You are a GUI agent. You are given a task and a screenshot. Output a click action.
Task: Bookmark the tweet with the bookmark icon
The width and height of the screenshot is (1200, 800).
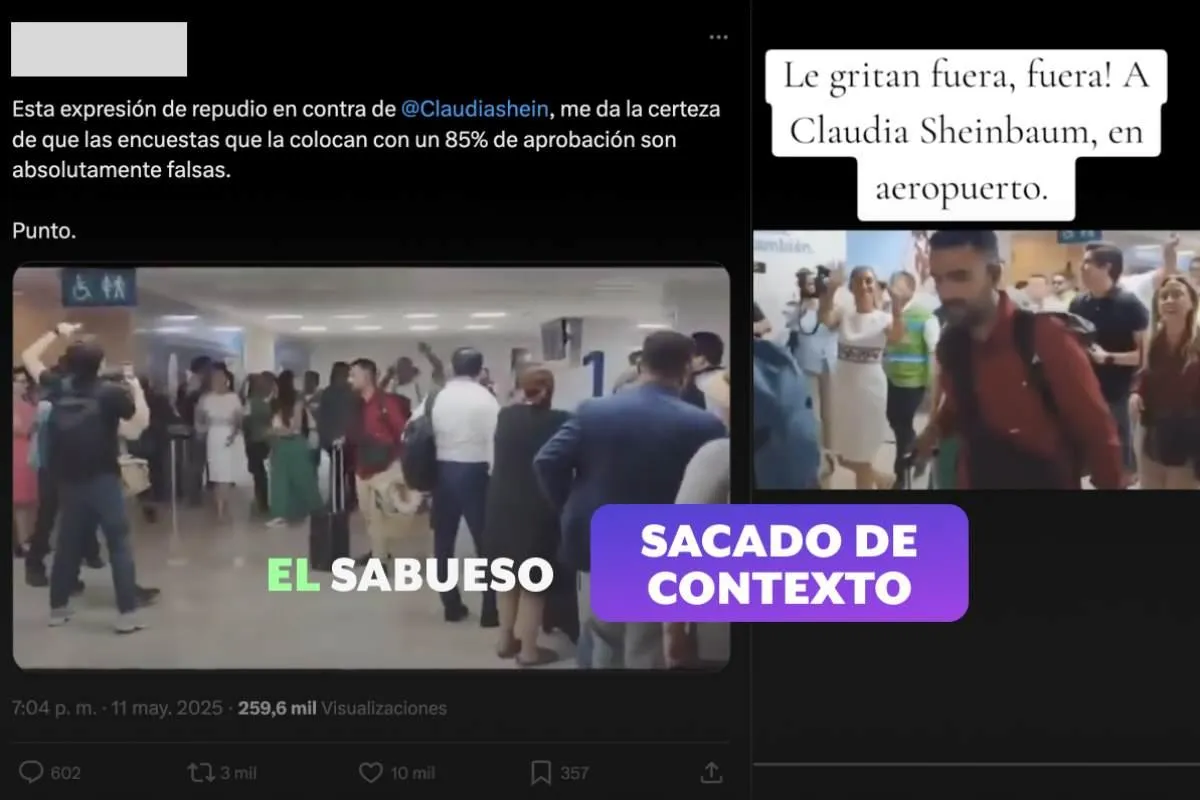(541, 772)
